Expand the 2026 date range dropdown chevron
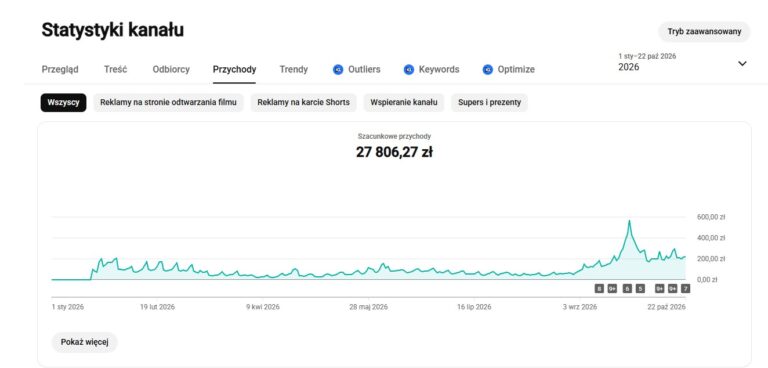This screenshot has height=368, width=768. coord(742,63)
